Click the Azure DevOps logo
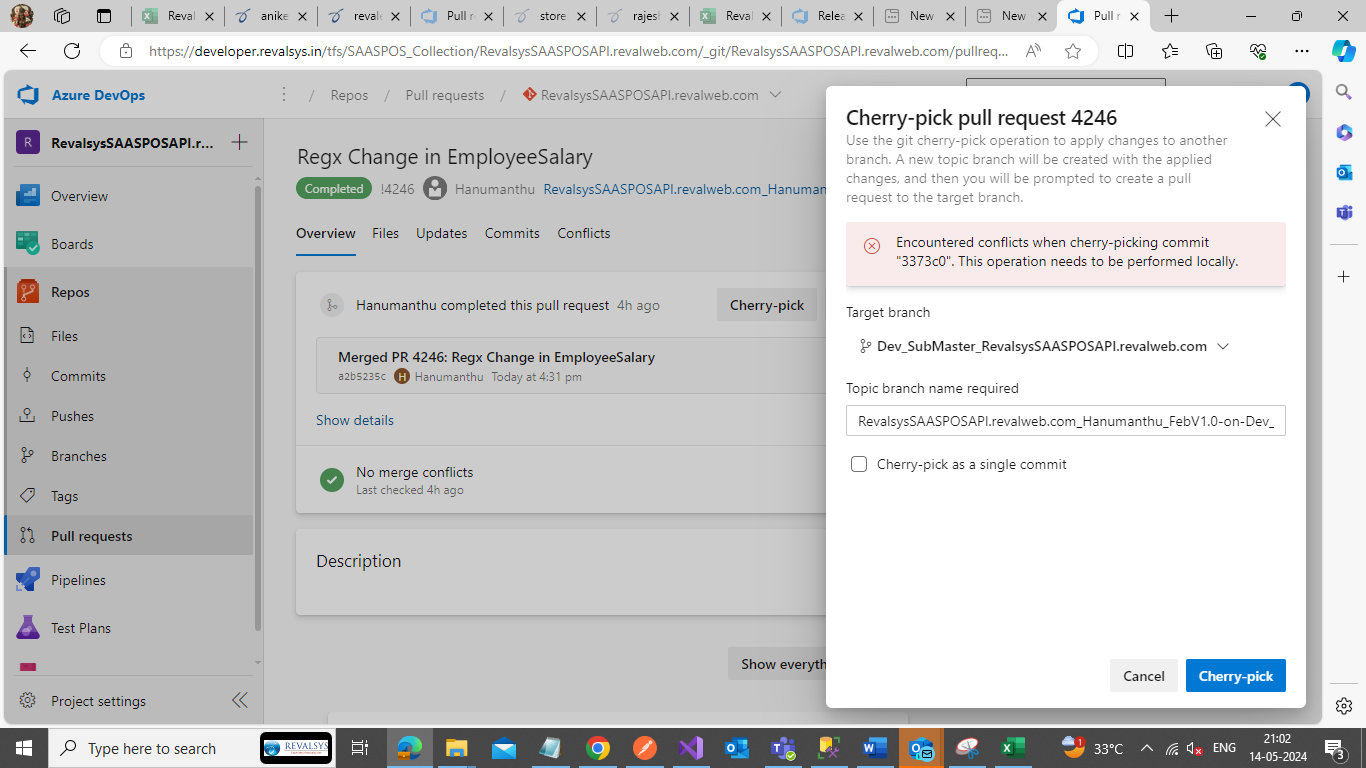 coord(28,95)
